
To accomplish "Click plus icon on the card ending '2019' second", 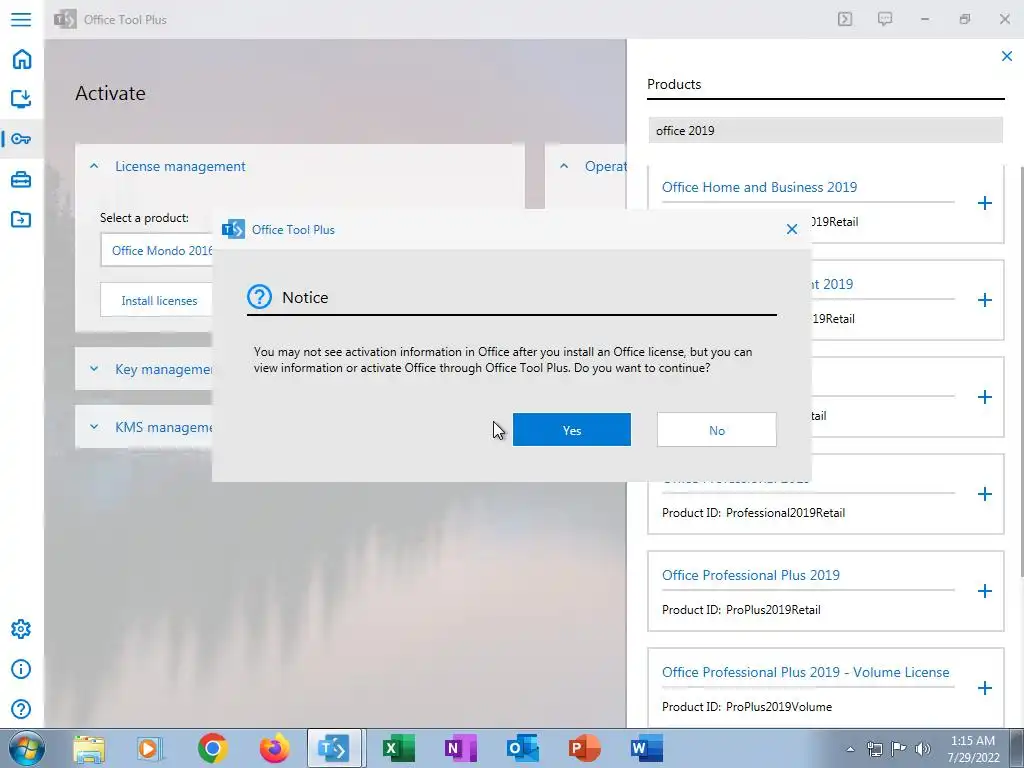I will (984, 300).
